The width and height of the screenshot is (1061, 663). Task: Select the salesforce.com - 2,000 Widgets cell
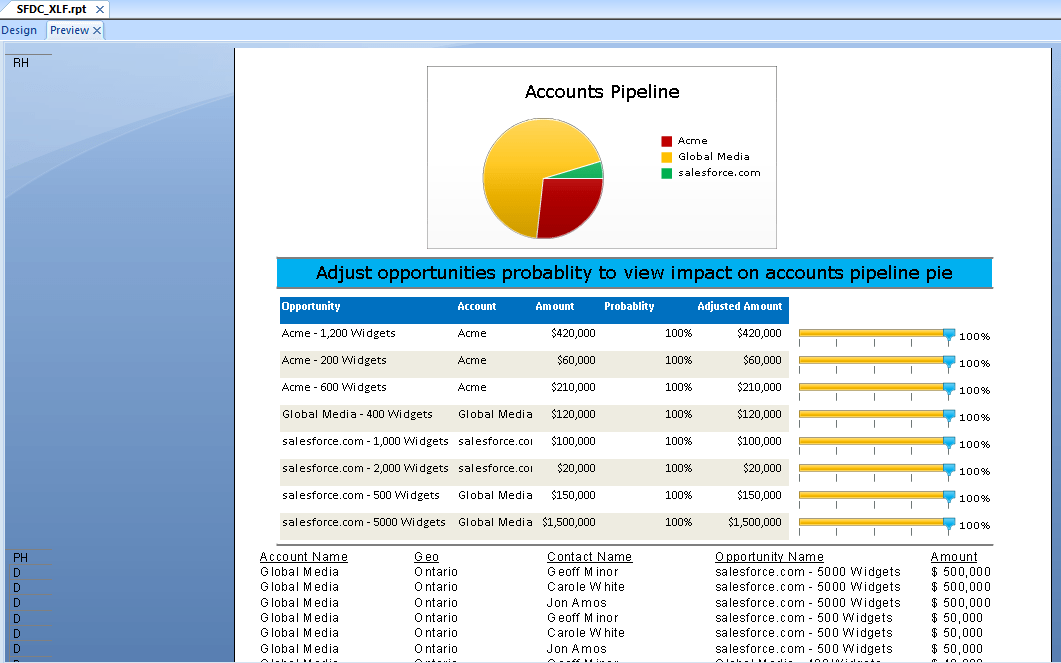point(365,469)
